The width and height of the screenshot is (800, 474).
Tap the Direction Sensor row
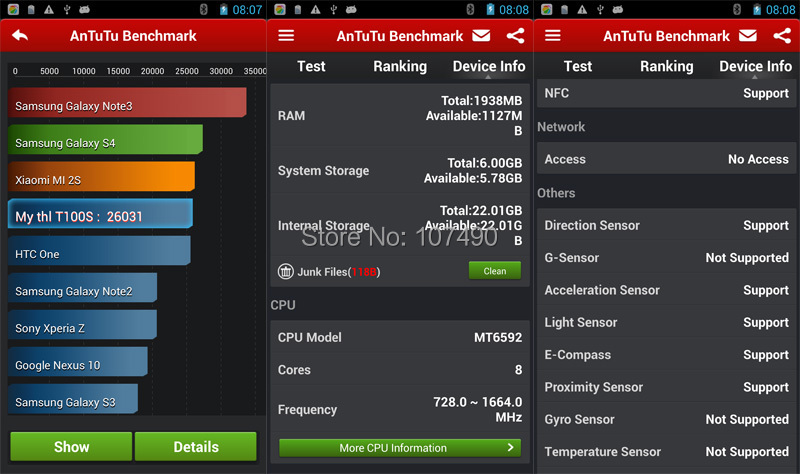click(666, 225)
